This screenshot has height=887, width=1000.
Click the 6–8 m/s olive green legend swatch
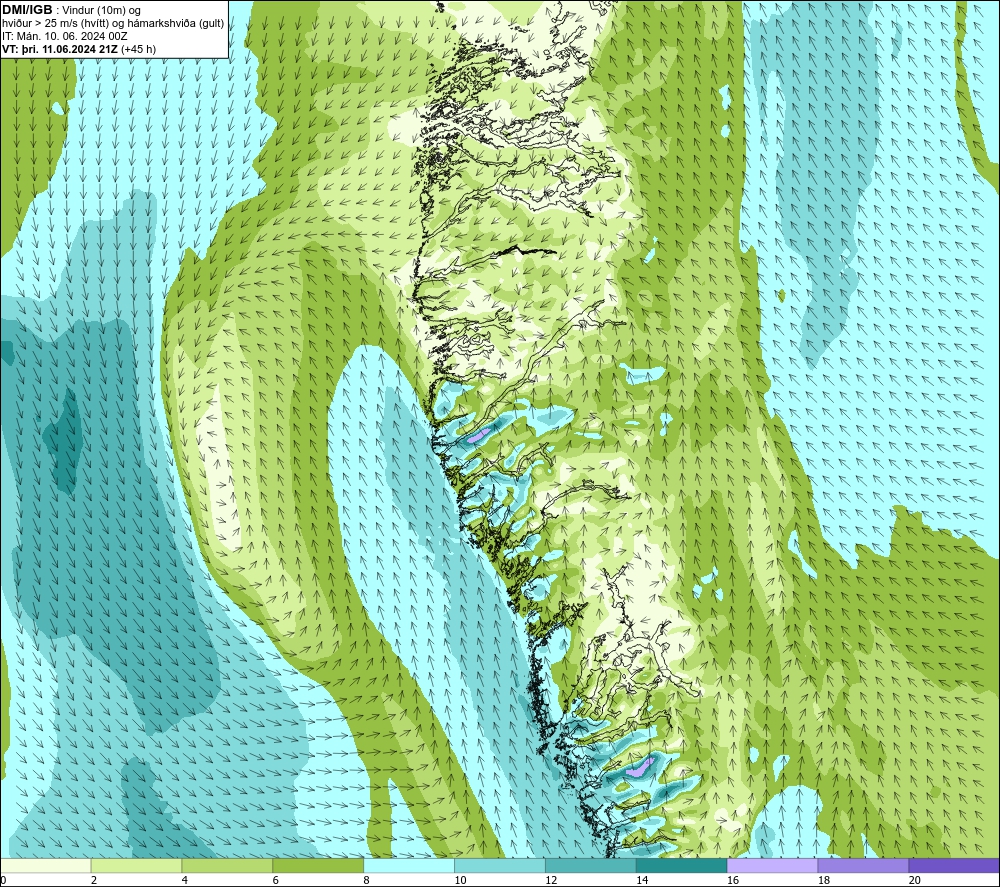point(318,865)
